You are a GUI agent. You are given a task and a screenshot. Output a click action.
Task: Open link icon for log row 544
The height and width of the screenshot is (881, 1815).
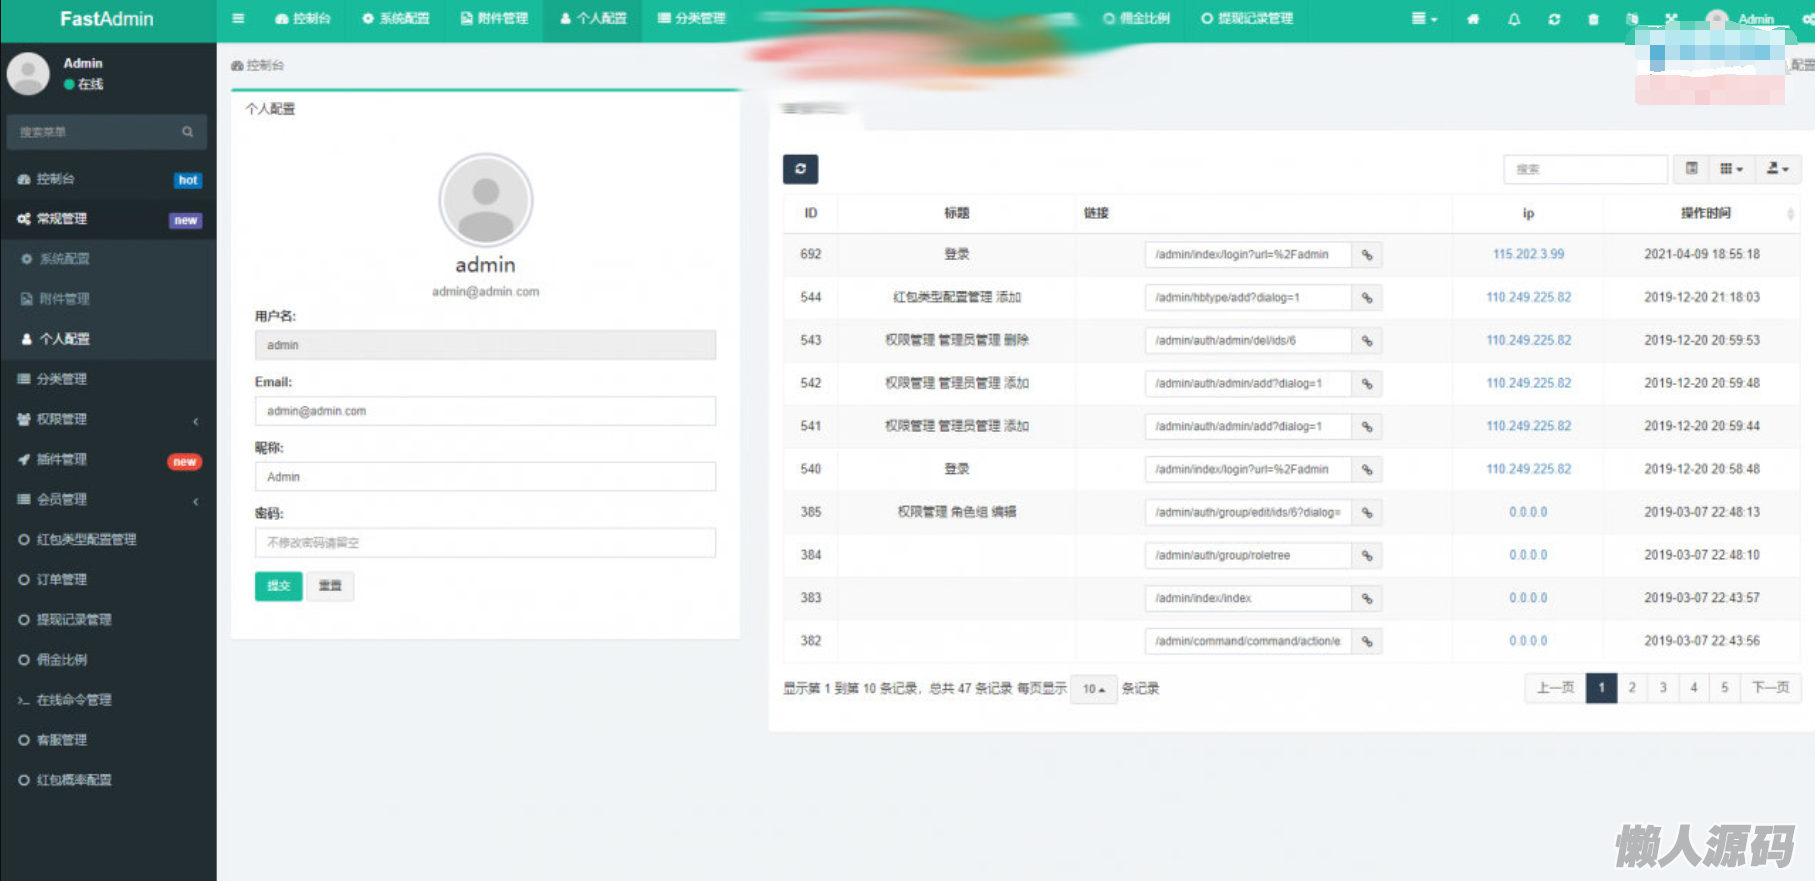[x=1366, y=298]
